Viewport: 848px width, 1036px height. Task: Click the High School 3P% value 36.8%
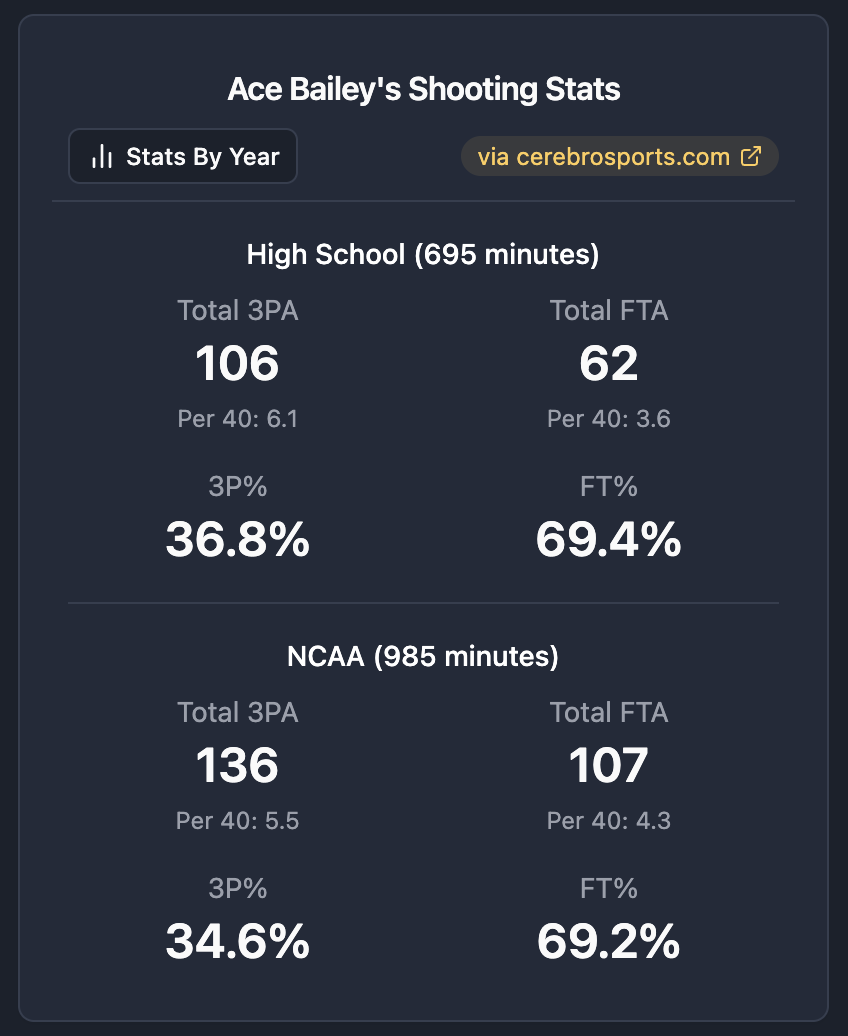(238, 540)
